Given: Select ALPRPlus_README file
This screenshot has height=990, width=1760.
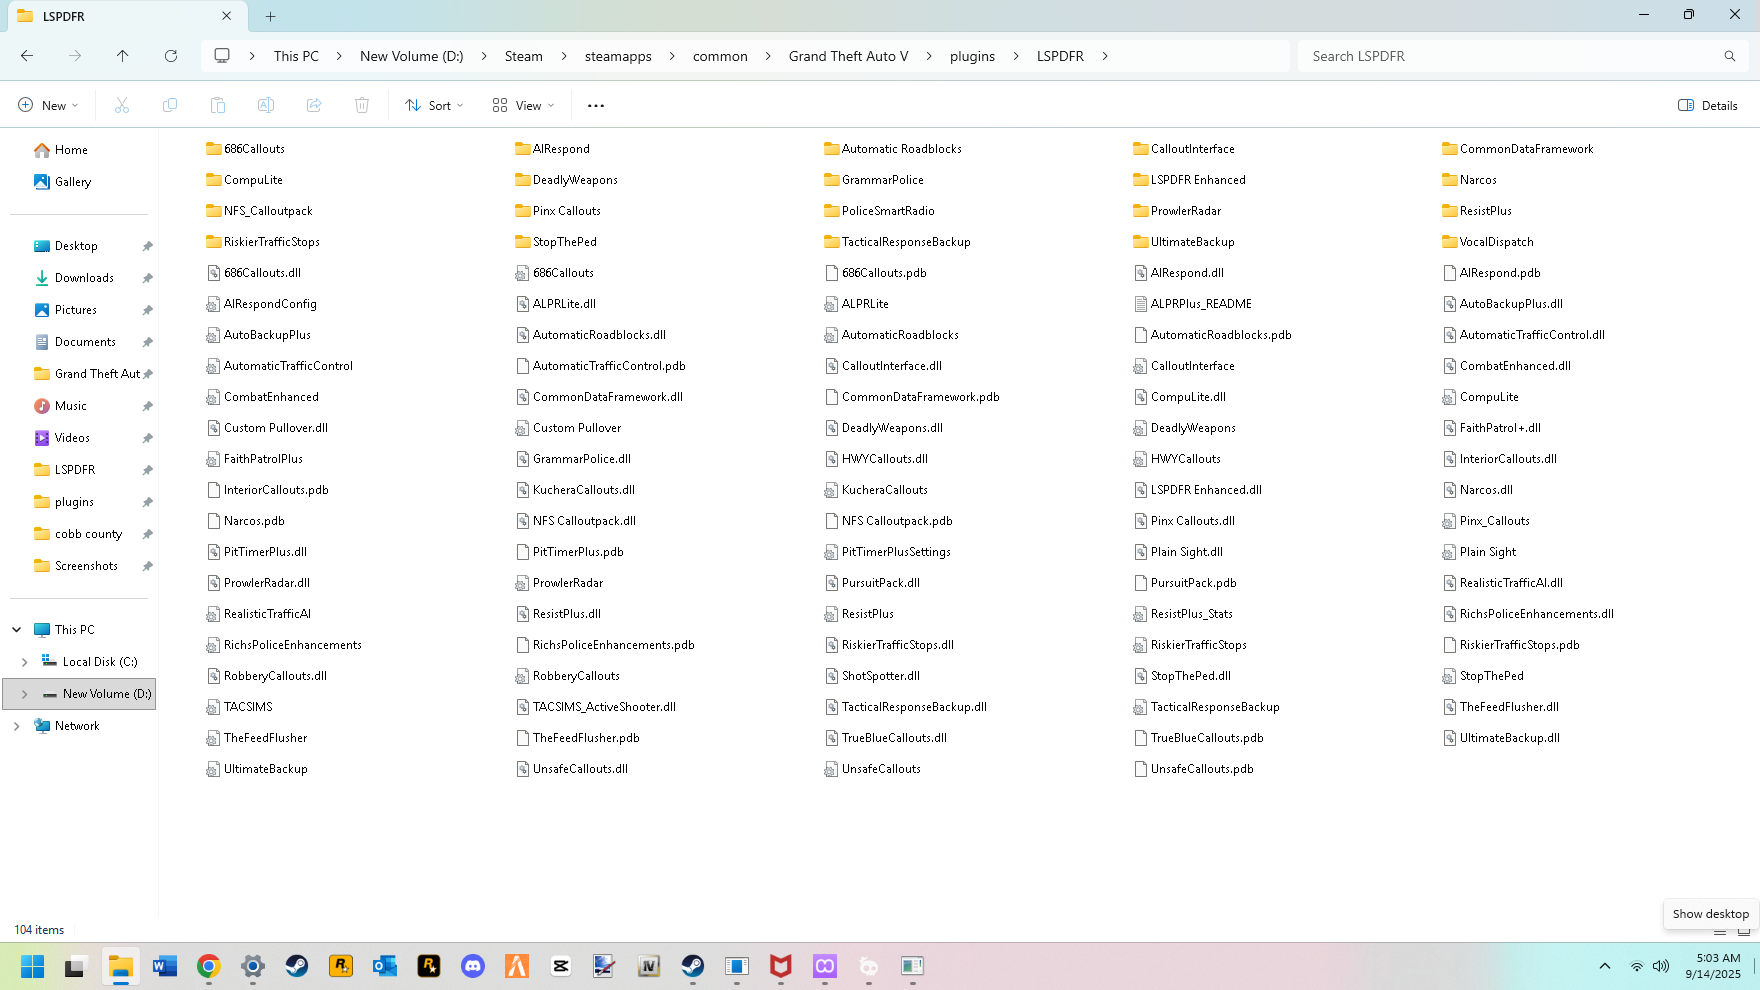Looking at the screenshot, I should point(1192,304).
